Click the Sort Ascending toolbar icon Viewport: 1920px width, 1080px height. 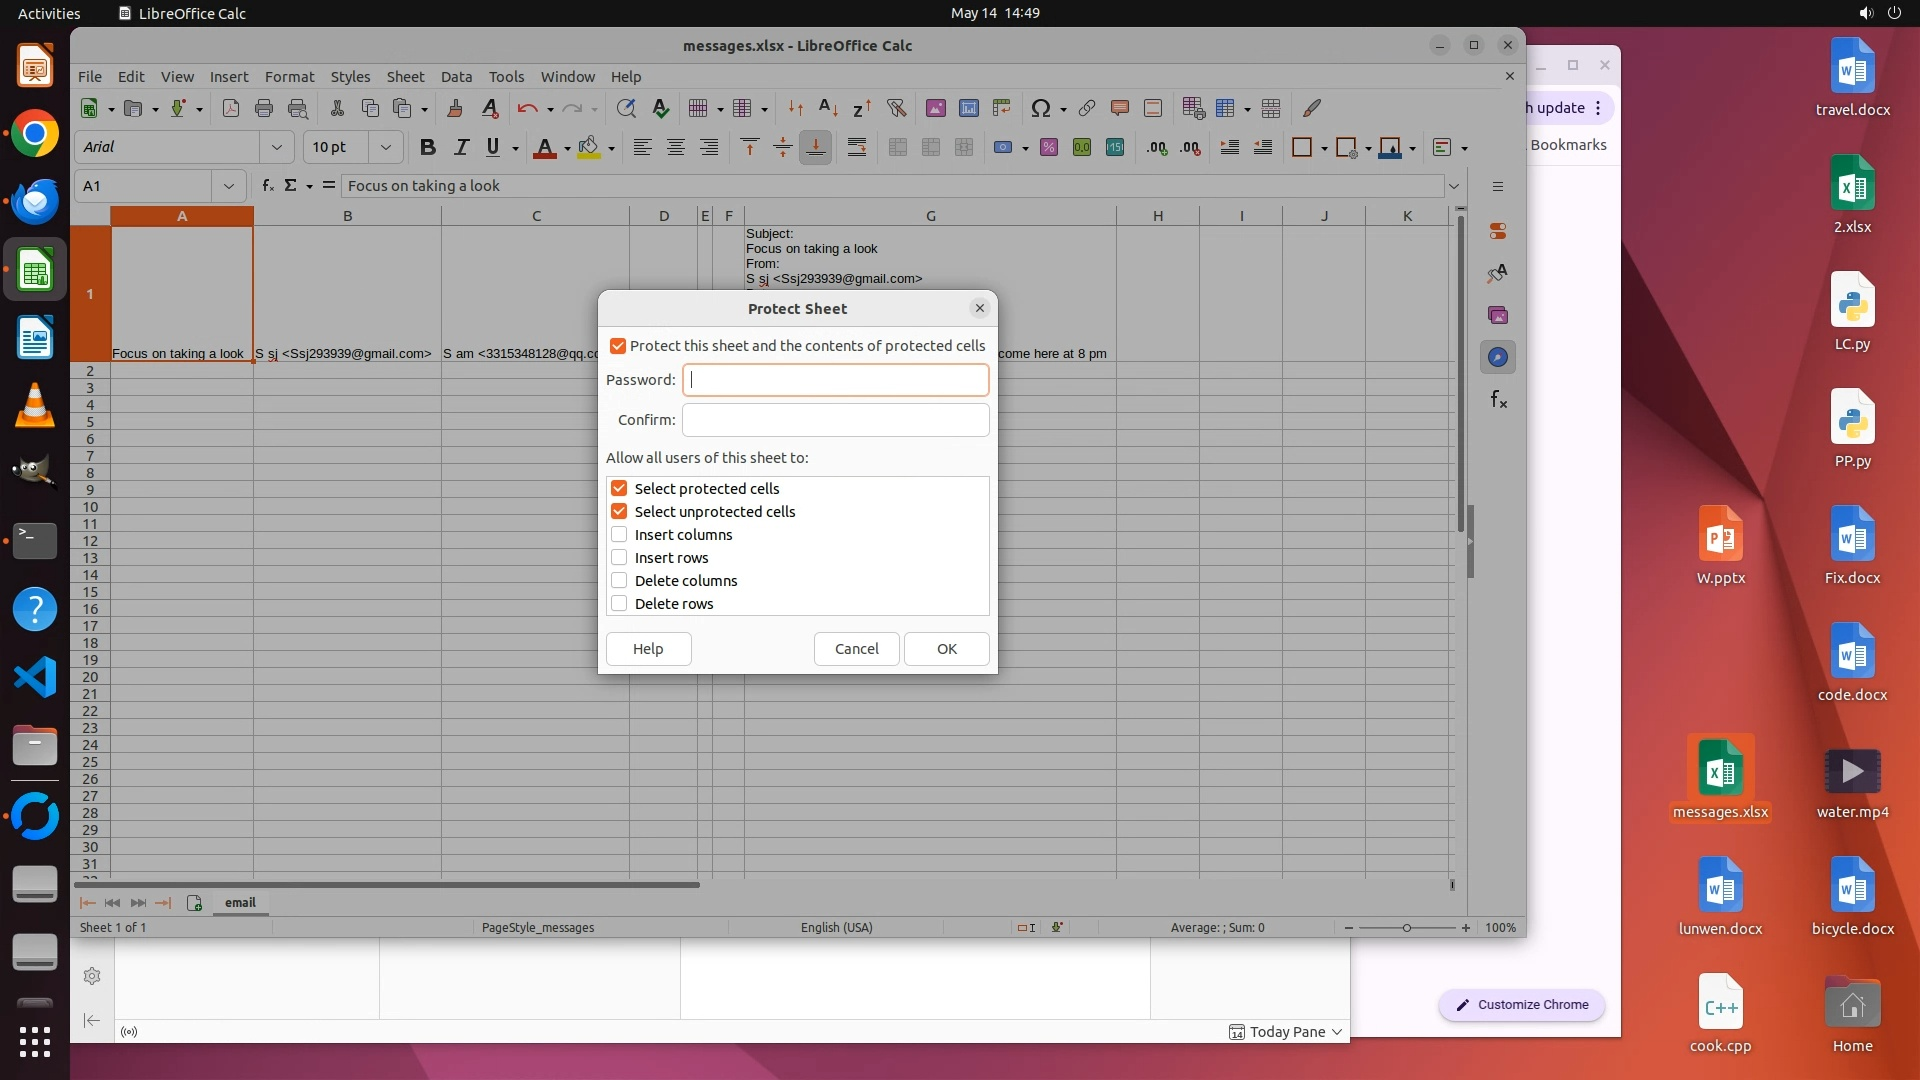pyautogui.click(x=828, y=108)
